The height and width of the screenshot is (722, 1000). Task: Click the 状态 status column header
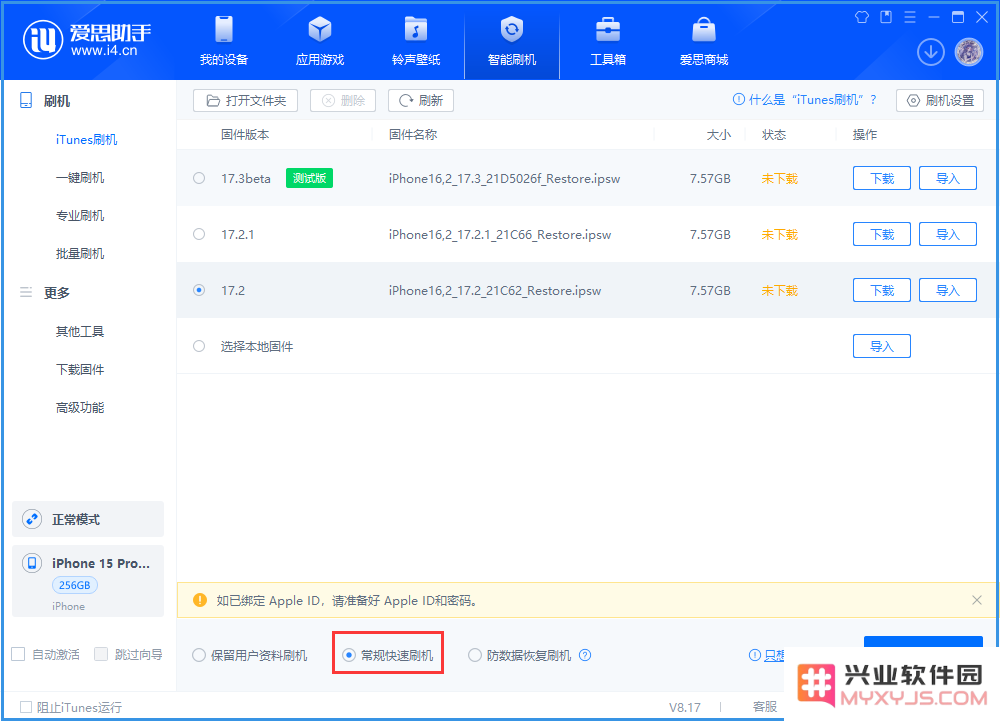(774, 135)
